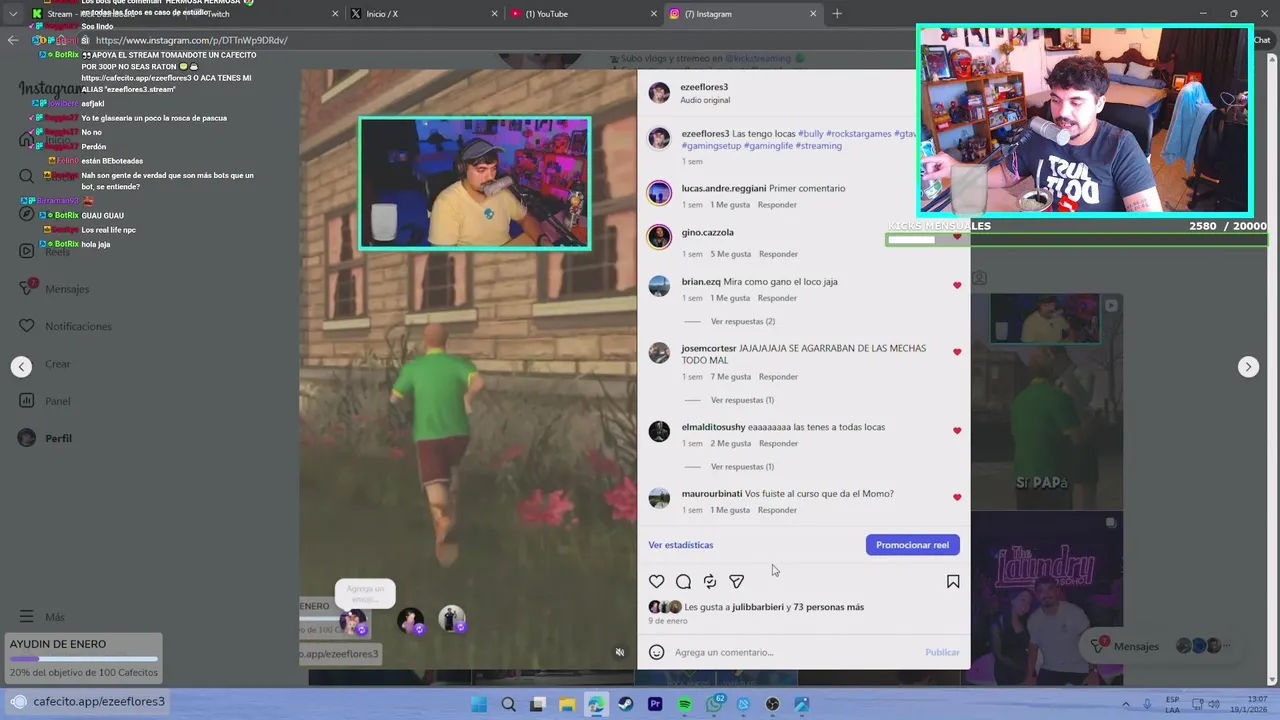Open Notificaciones in Instagram sidebar
Image resolution: width=1280 pixels, height=720 pixels.
(x=66, y=326)
